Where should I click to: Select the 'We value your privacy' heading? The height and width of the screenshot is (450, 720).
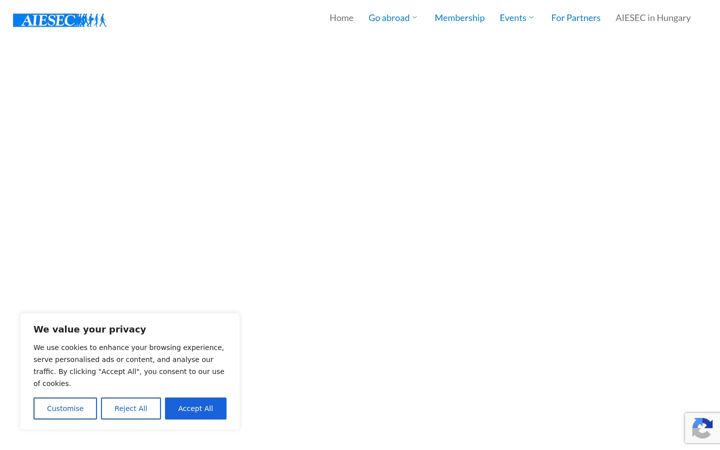[x=90, y=329]
